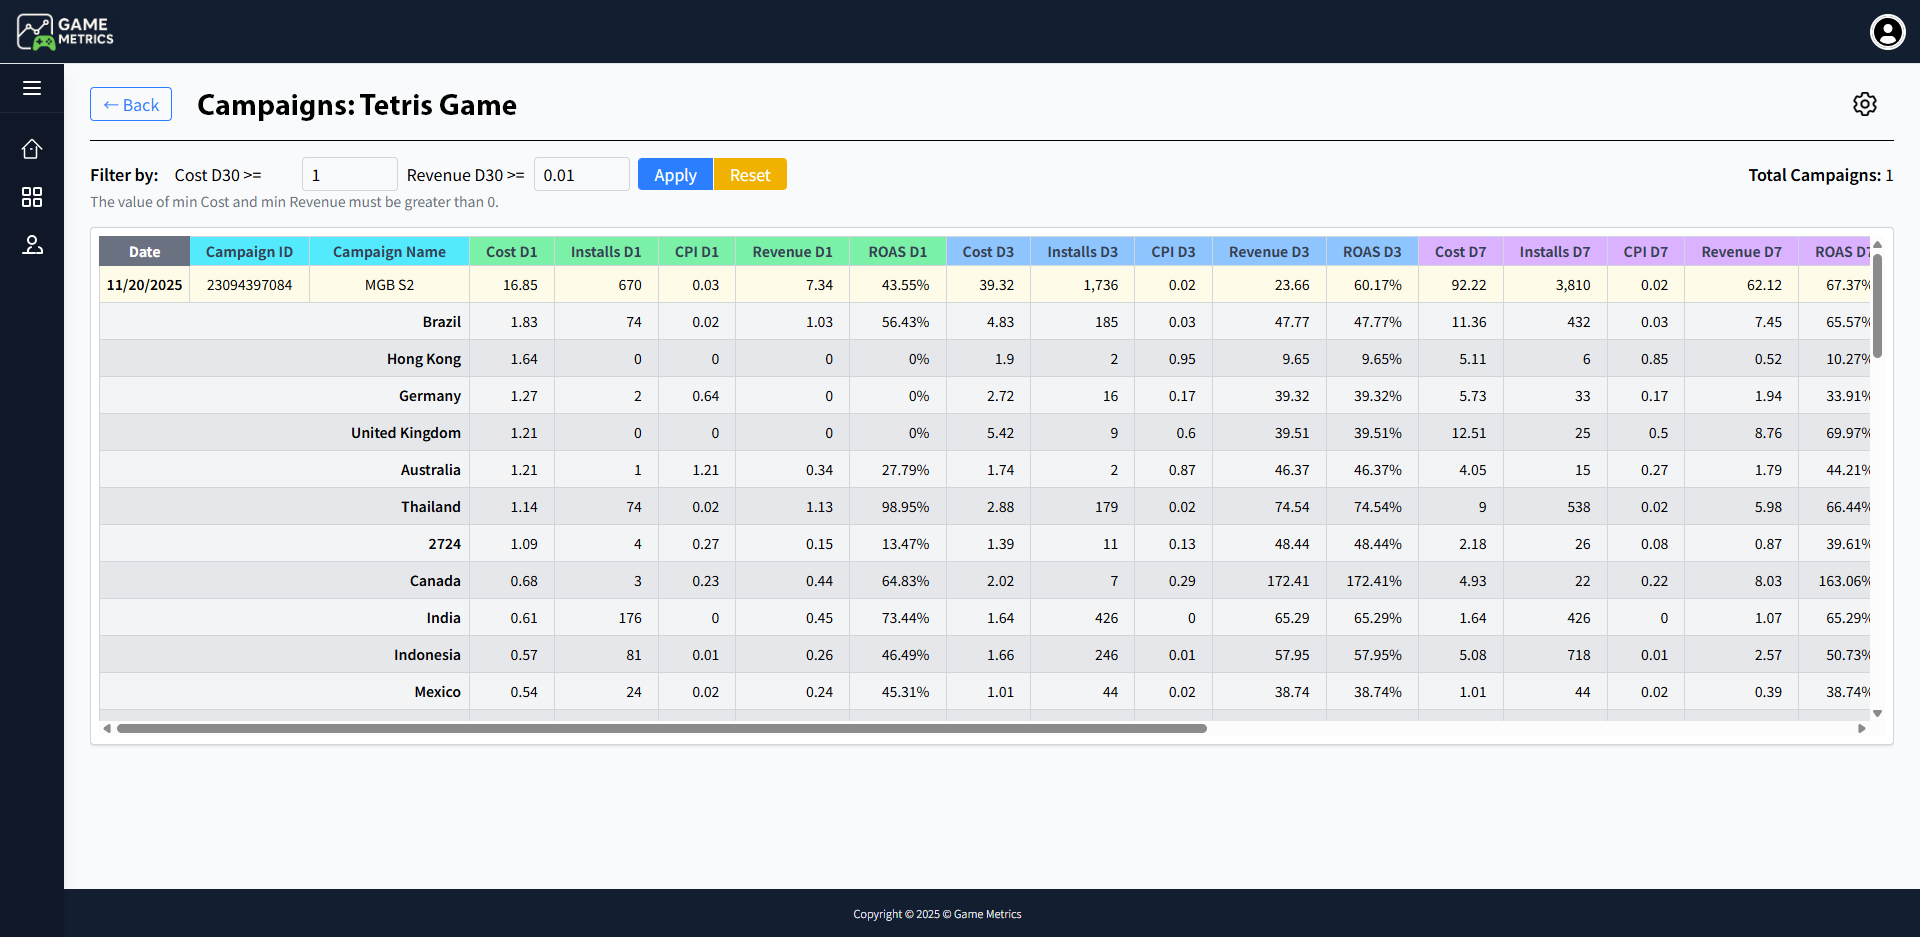Select the 2724 row label
This screenshot has width=1920, height=937.
(445, 544)
